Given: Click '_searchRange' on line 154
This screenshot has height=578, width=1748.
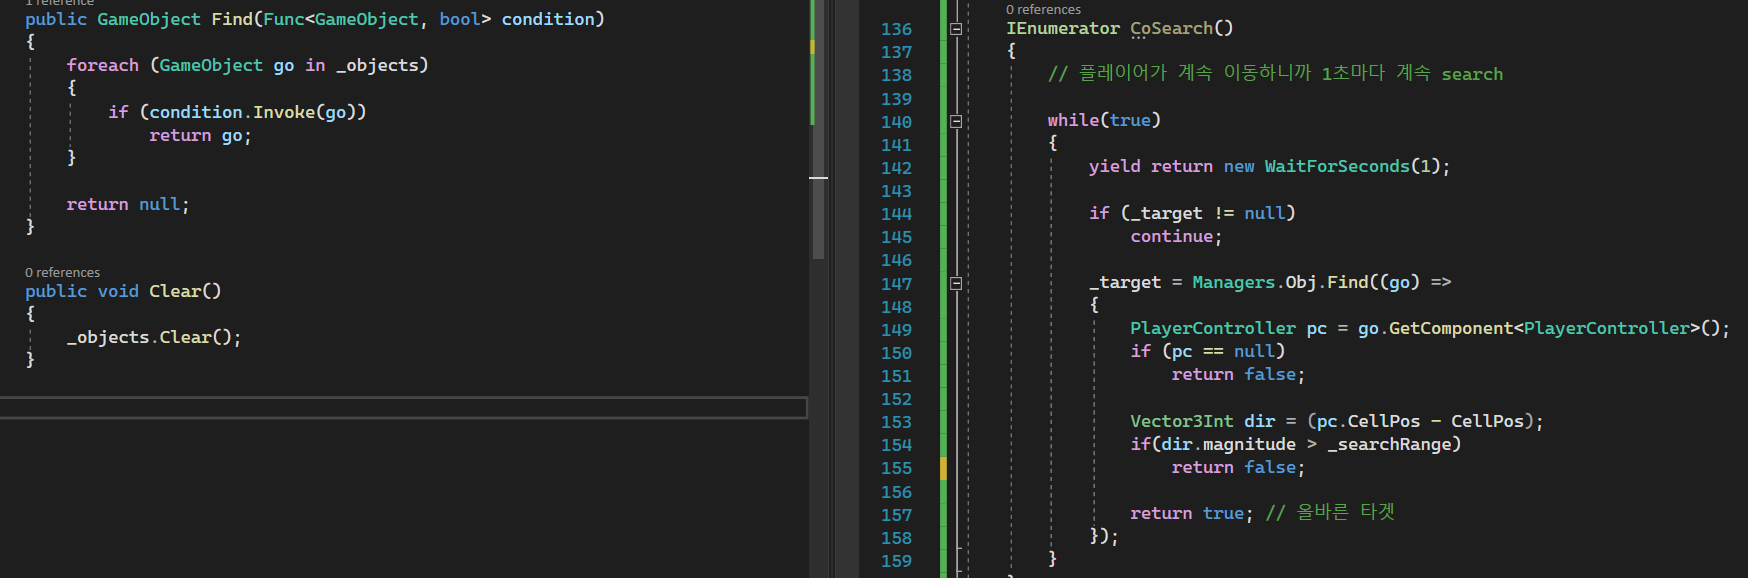Looking at the screenshot, I should point(1389,444).
